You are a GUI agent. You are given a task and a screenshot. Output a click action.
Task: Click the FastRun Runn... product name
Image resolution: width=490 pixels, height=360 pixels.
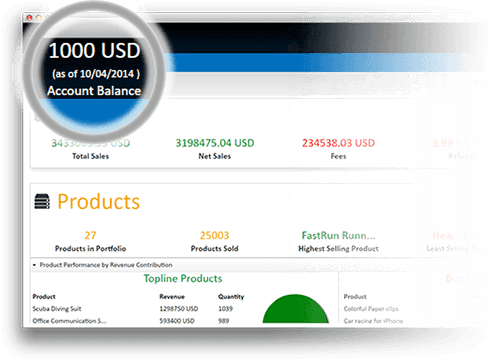338,235
